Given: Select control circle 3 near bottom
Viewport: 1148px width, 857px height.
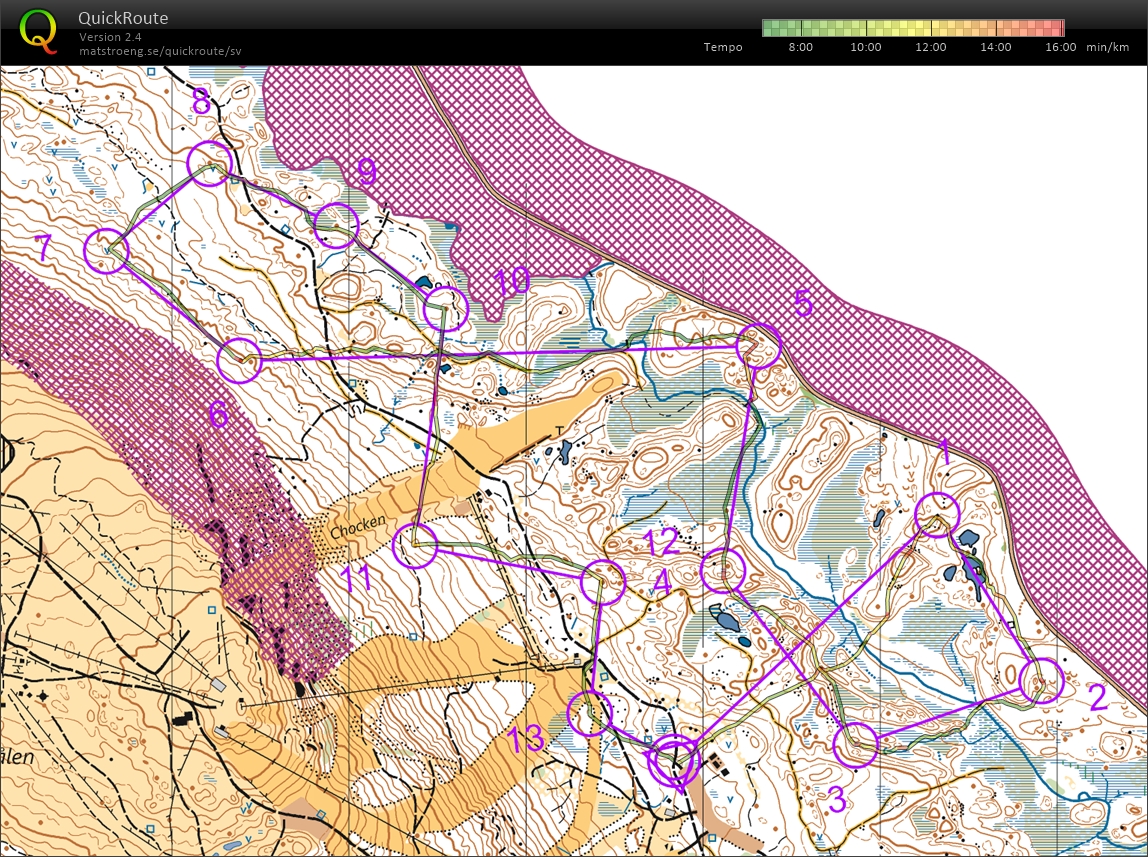Looking at the screenshot, I should pyautogui.click(x=855, y=745).
